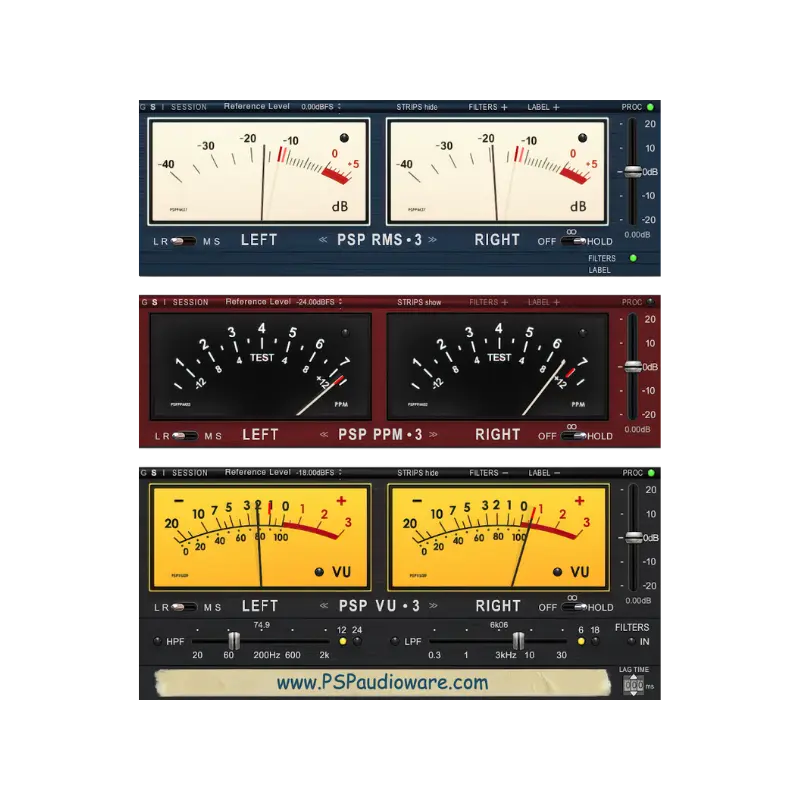Reset overload LED on VU right meter
The height and width of the screenshot is (800, 800).
[x=558, y=572]
